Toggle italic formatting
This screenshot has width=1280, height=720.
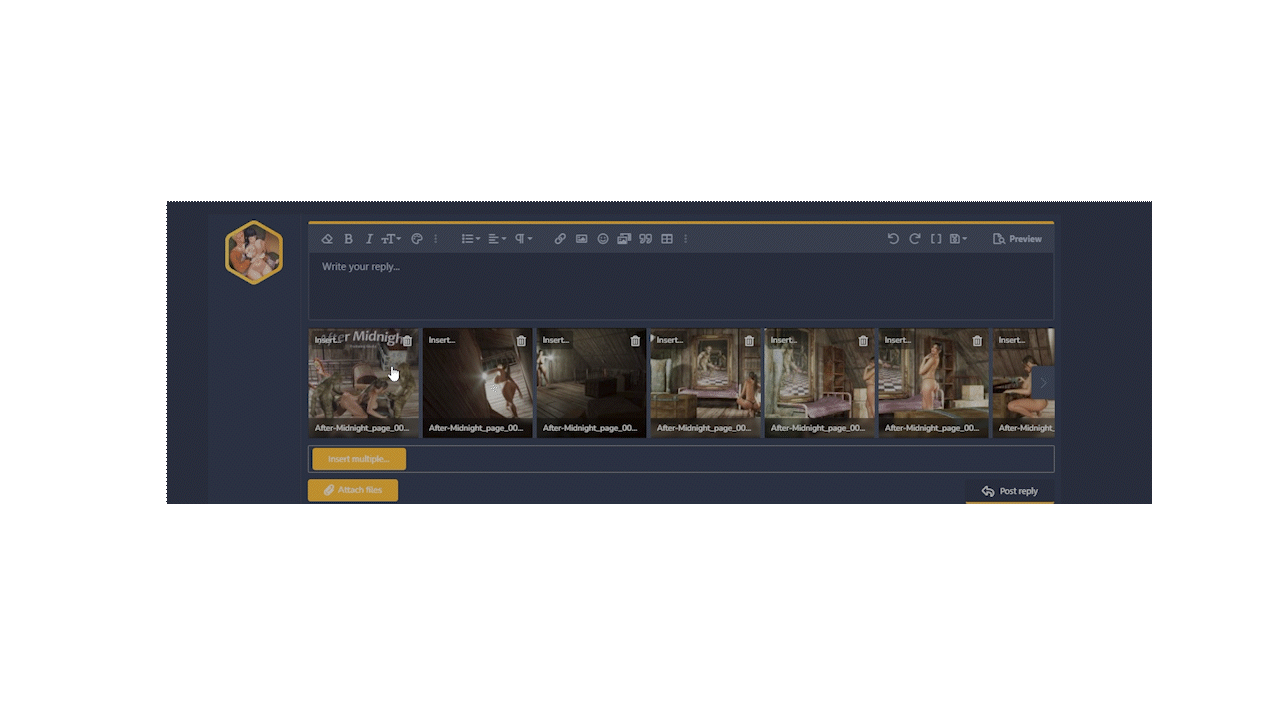(x=369, y=239)
